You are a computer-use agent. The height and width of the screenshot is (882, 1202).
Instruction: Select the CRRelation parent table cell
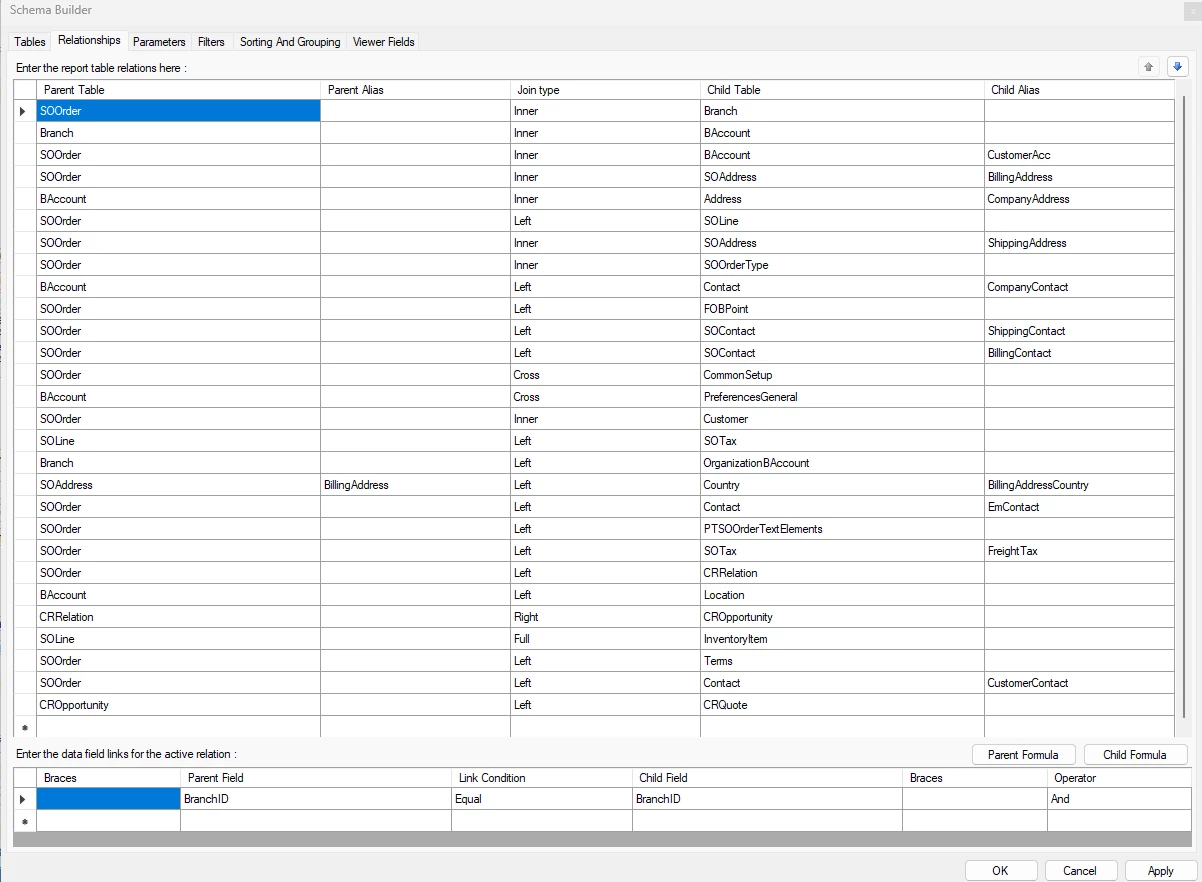178,617
